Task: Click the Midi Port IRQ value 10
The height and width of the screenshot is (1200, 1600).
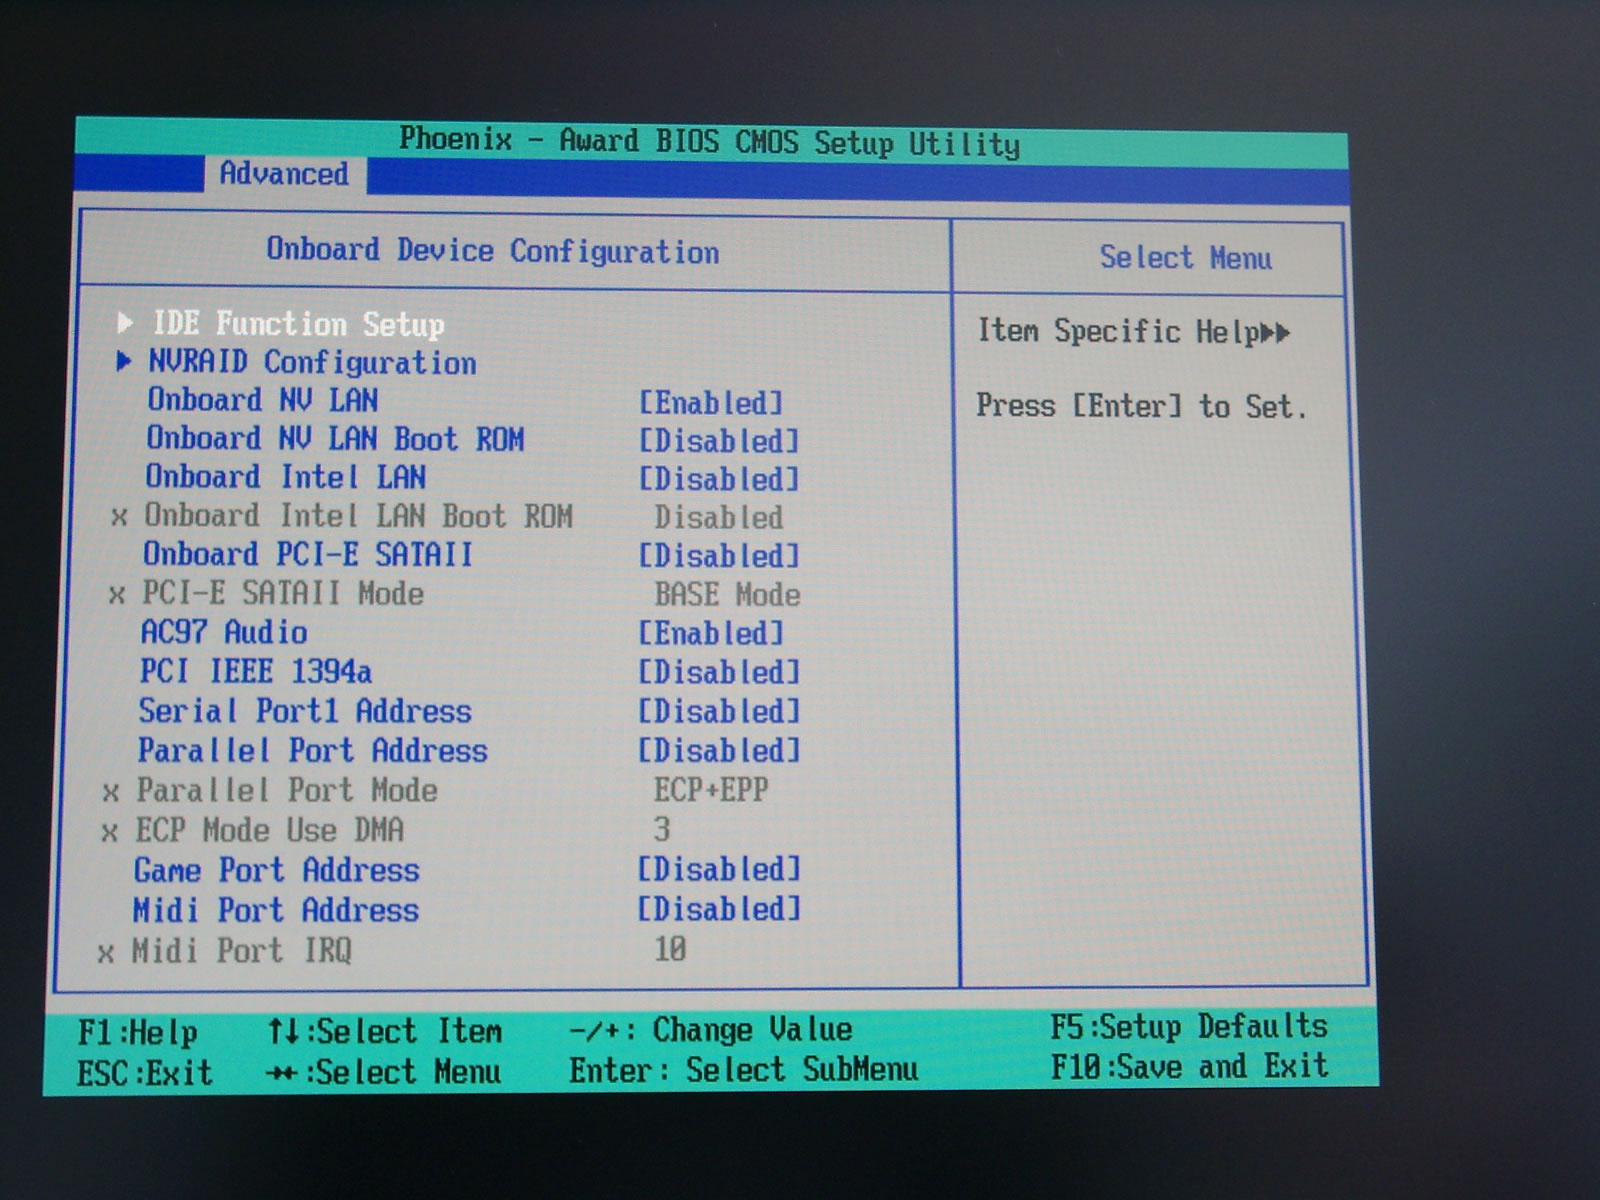Action: [x=670, y=949]
